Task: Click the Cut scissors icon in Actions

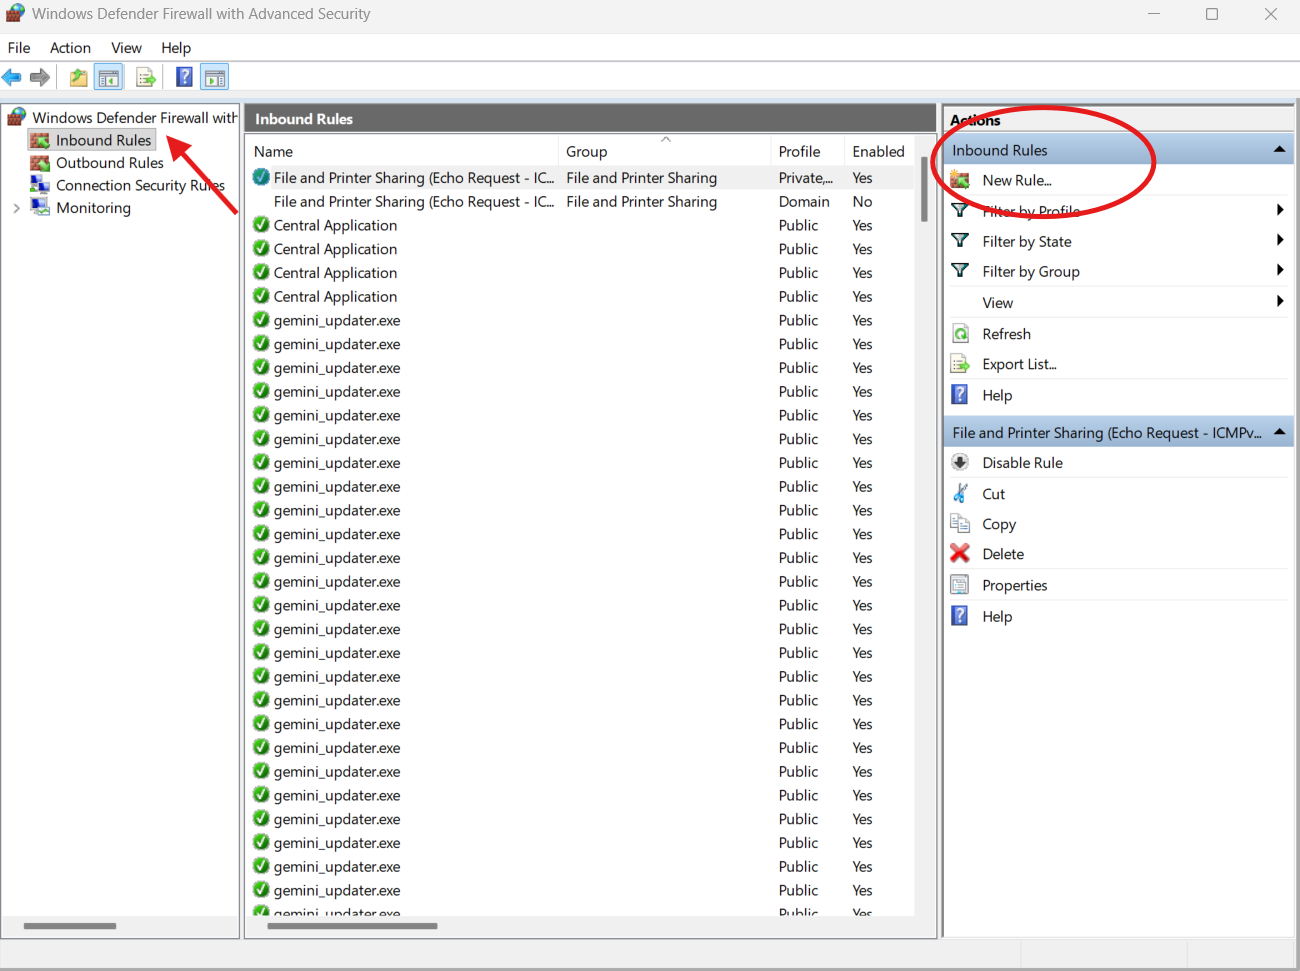Action: [x=960, y=494]
